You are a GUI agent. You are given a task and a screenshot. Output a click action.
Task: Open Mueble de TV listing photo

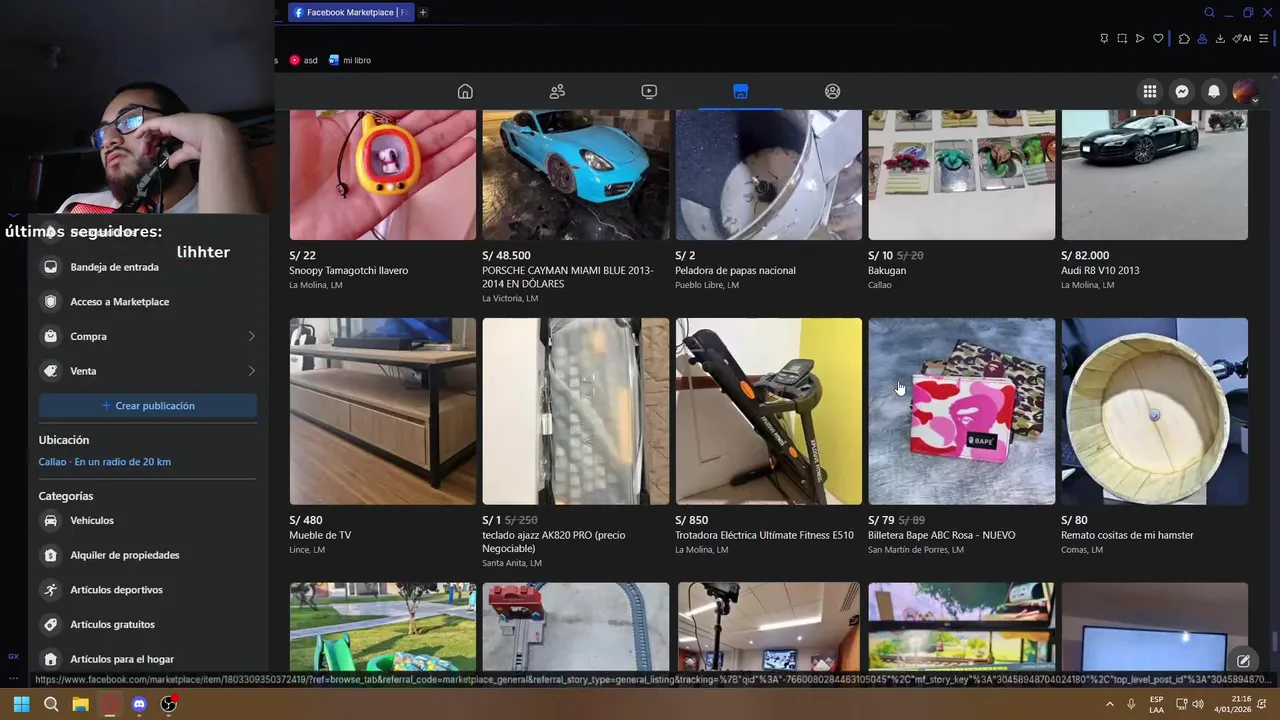(x=383, y=411)
